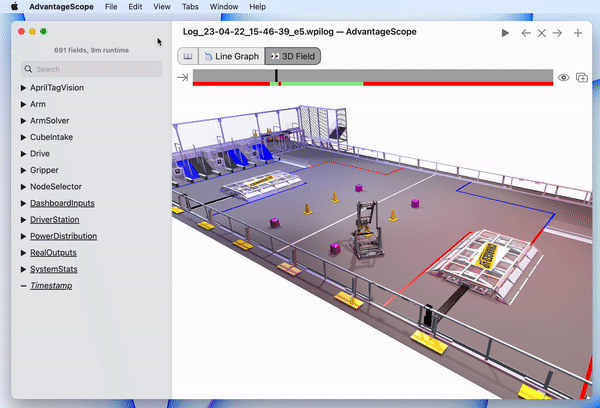This screenshot has height=408, width=600.
Task: Select the 3D Field tab
Action: click(293, 56)
